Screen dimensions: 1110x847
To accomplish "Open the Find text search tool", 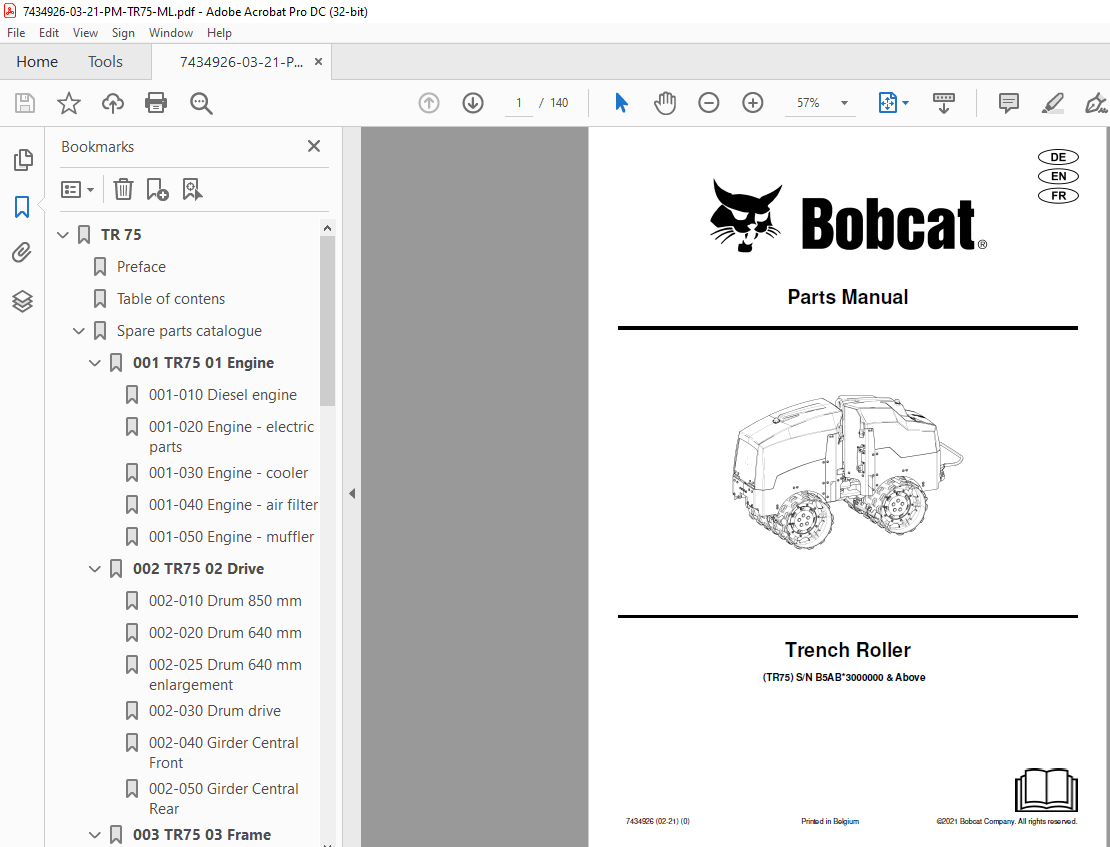I will (x=201, y=103).
